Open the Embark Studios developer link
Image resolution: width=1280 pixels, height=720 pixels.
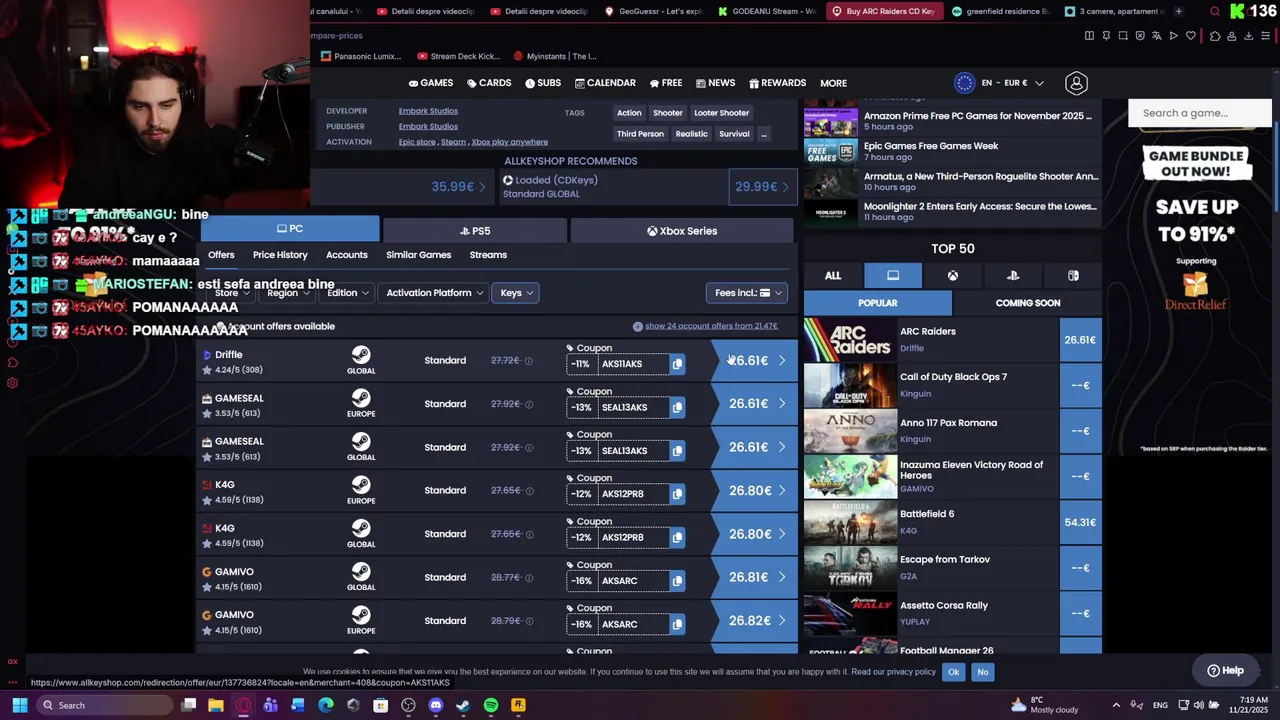click(428, 111)
